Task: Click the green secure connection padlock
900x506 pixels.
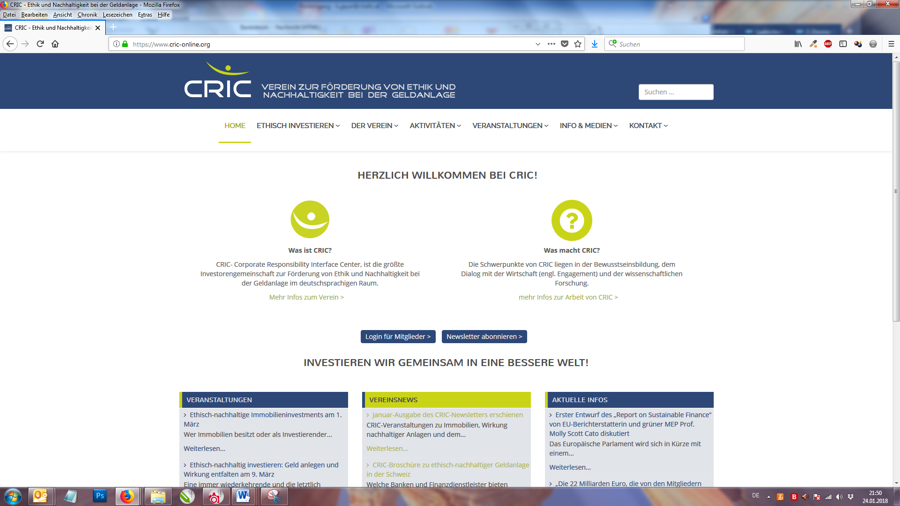Action: [x=125, y=44]
